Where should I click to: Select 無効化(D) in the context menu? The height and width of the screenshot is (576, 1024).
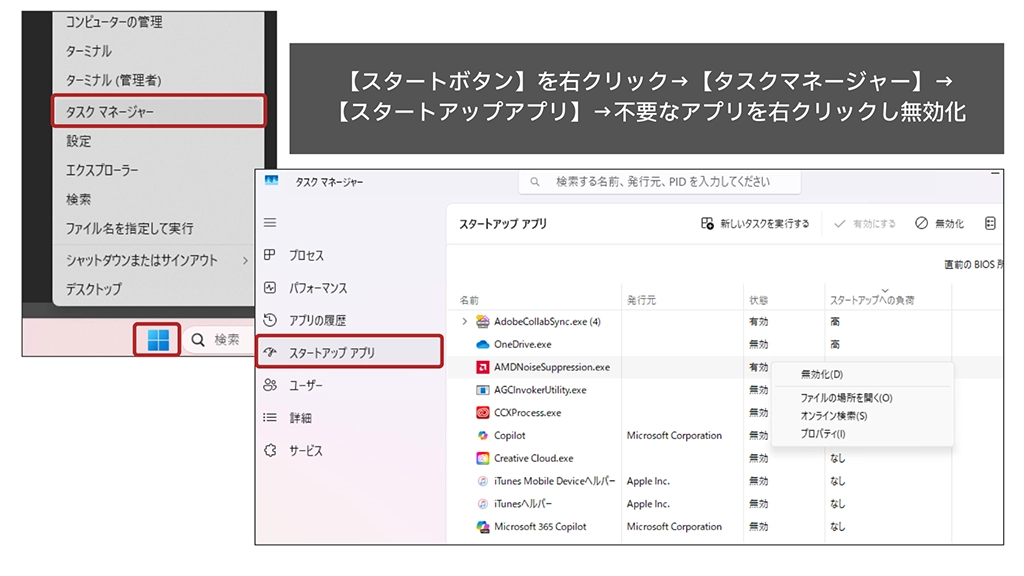click(x=822, y=375)
